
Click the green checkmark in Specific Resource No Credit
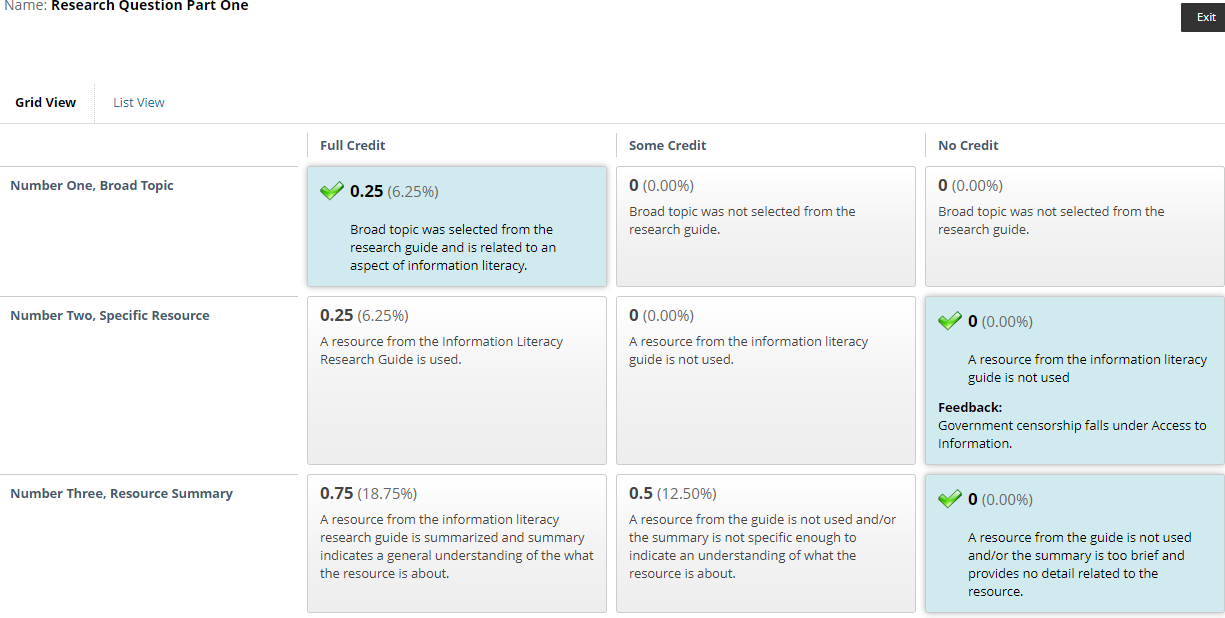point(950,320)
